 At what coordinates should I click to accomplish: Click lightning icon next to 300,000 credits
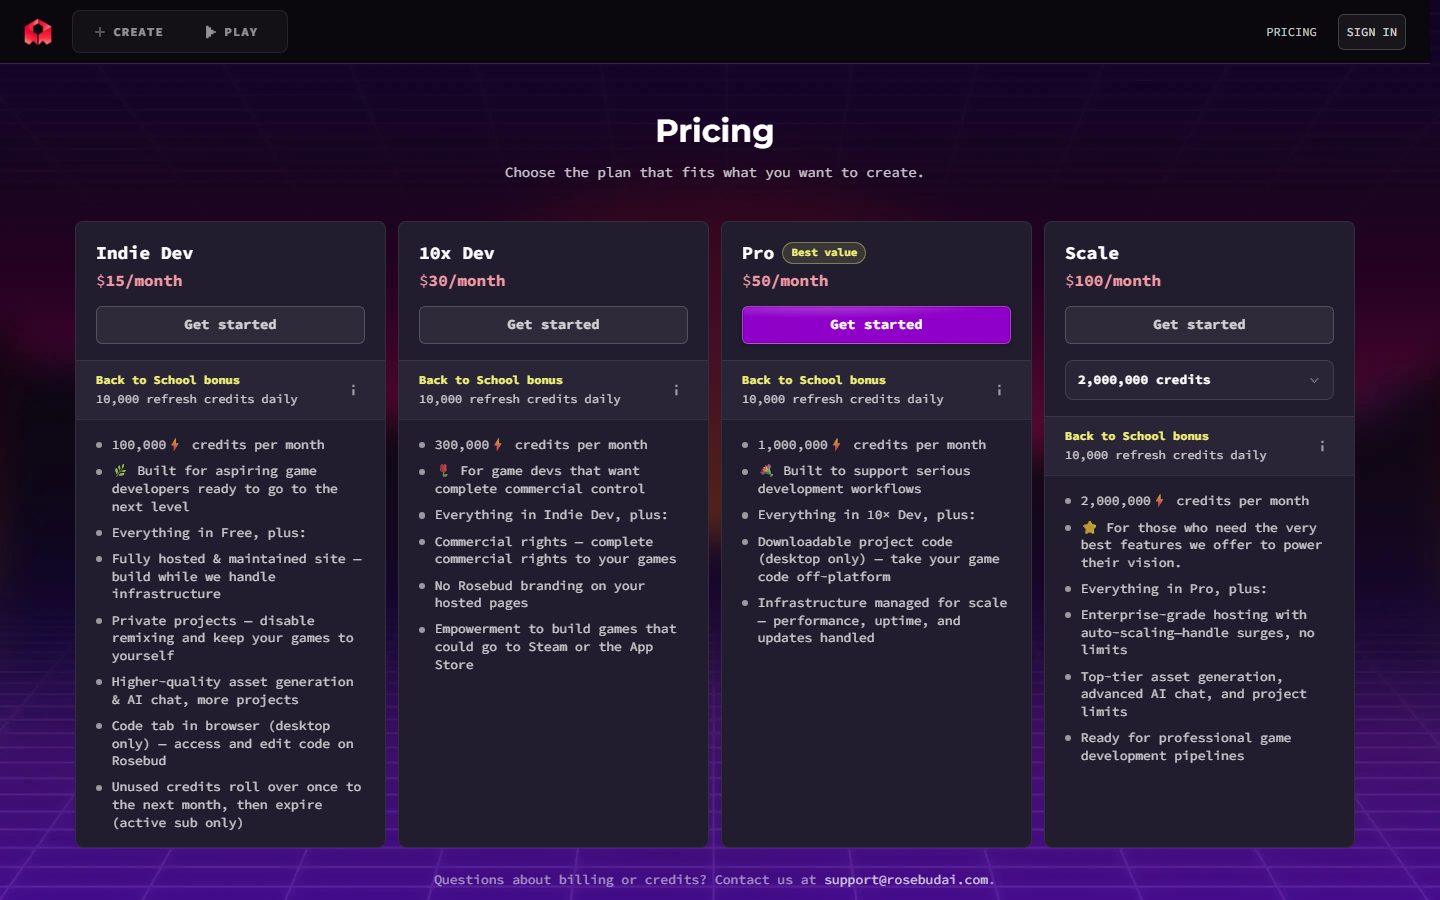[x=498, y=445]
